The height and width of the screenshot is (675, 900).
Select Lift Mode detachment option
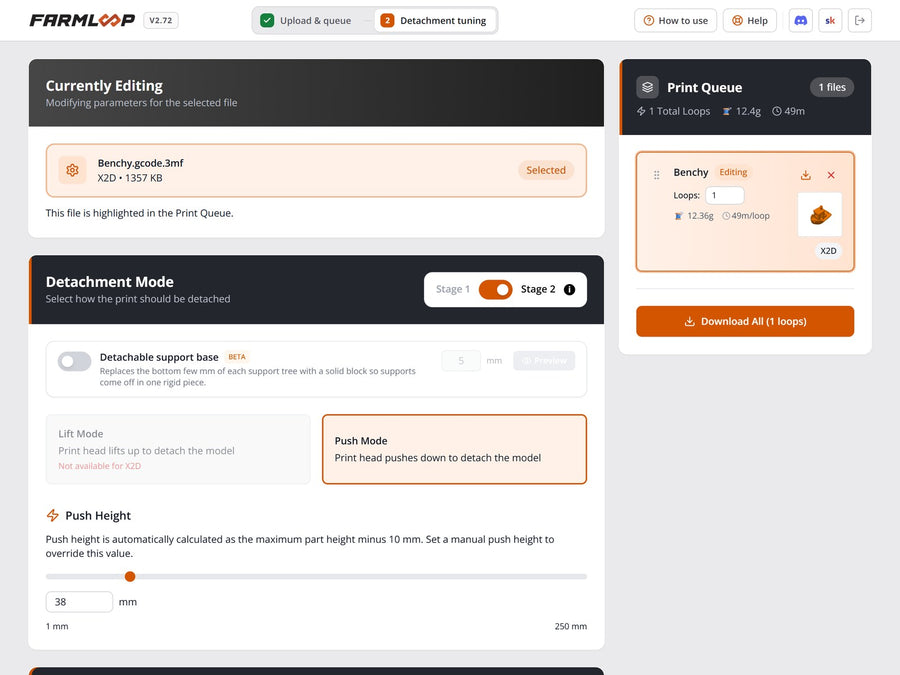(178, 449)
